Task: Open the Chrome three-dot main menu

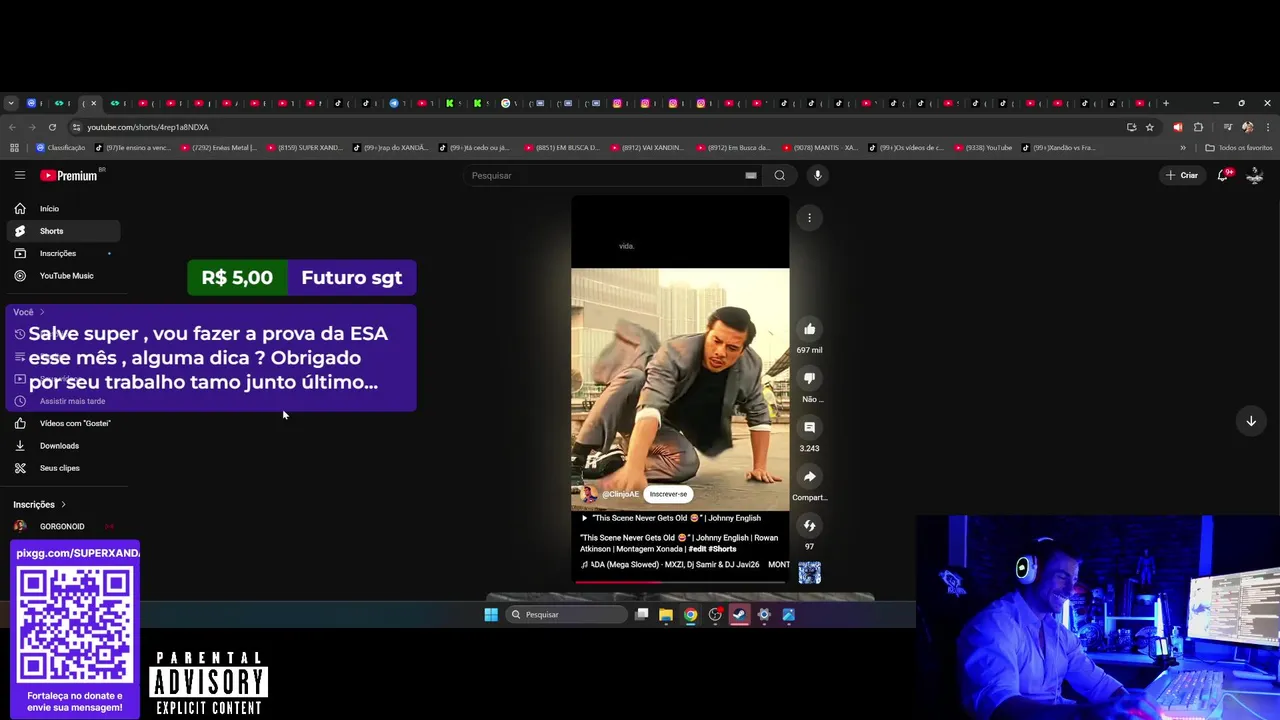Action: (1268, 127)
